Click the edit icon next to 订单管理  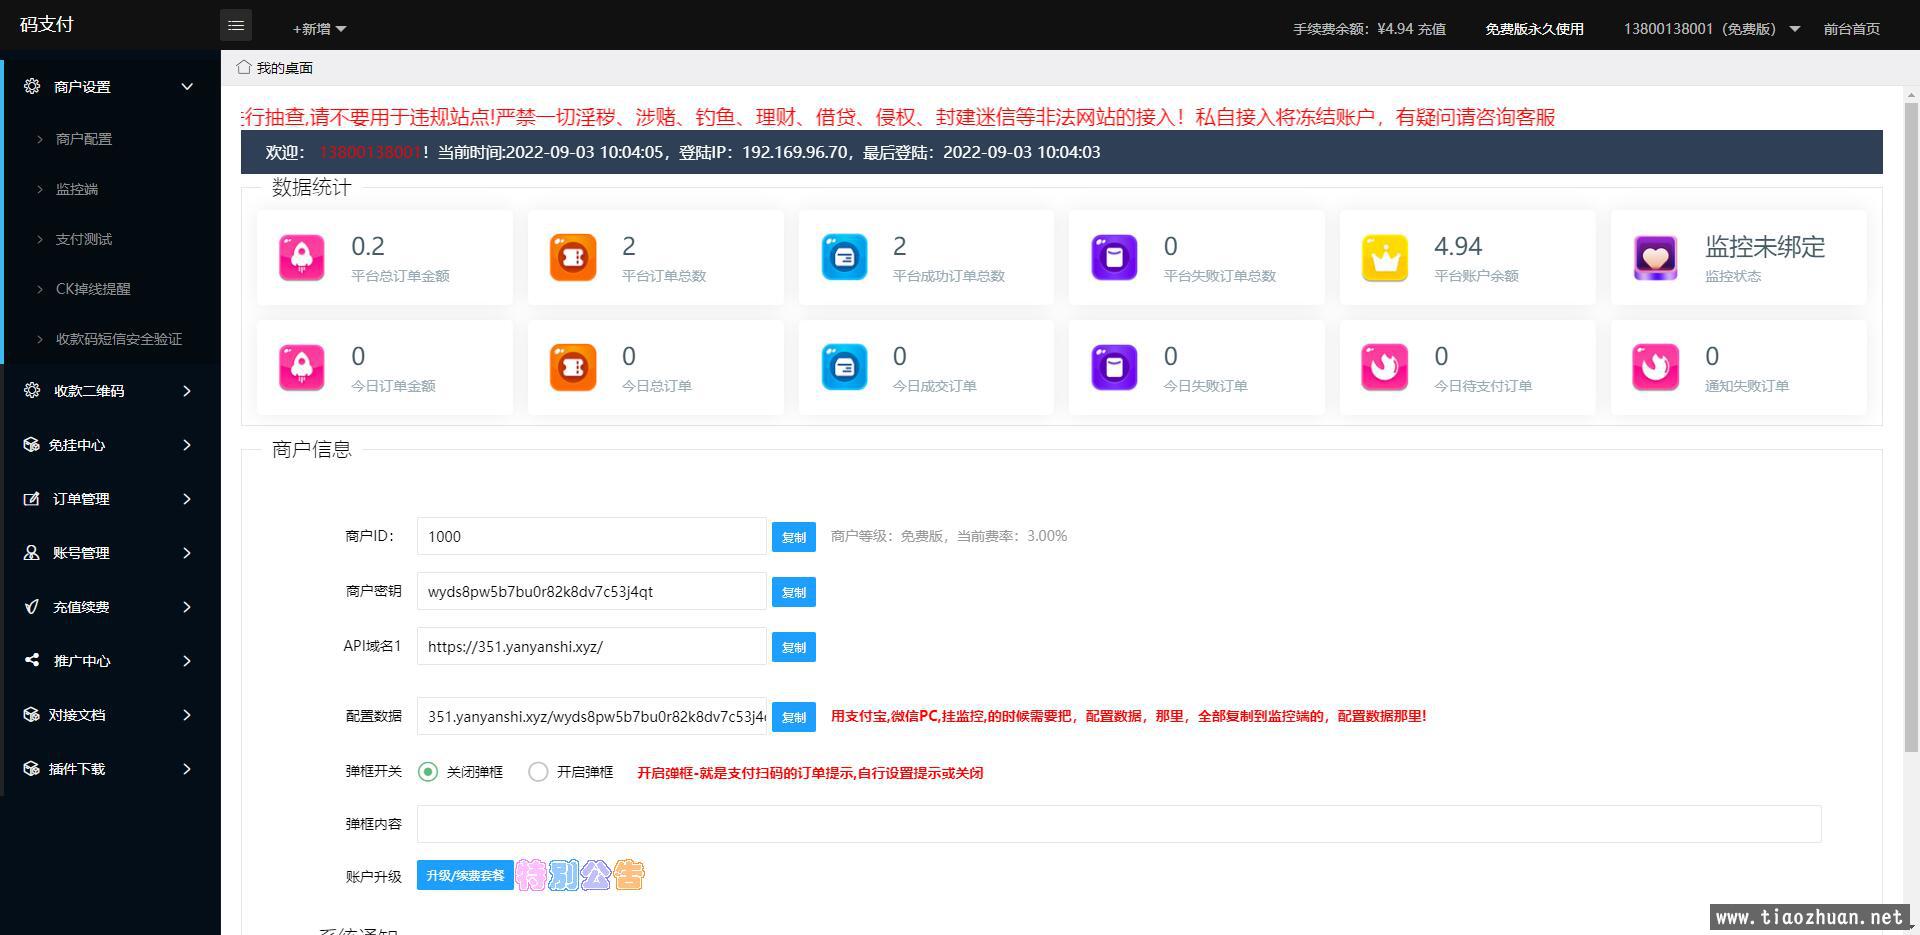click(x=31, y=498)
